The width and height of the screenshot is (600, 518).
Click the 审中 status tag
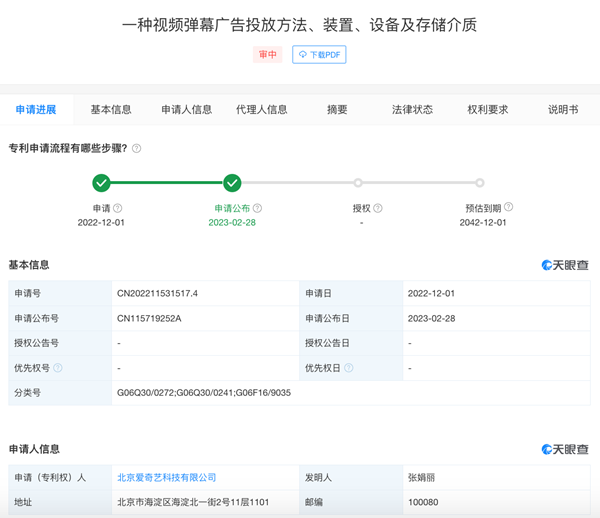point(267,54)
